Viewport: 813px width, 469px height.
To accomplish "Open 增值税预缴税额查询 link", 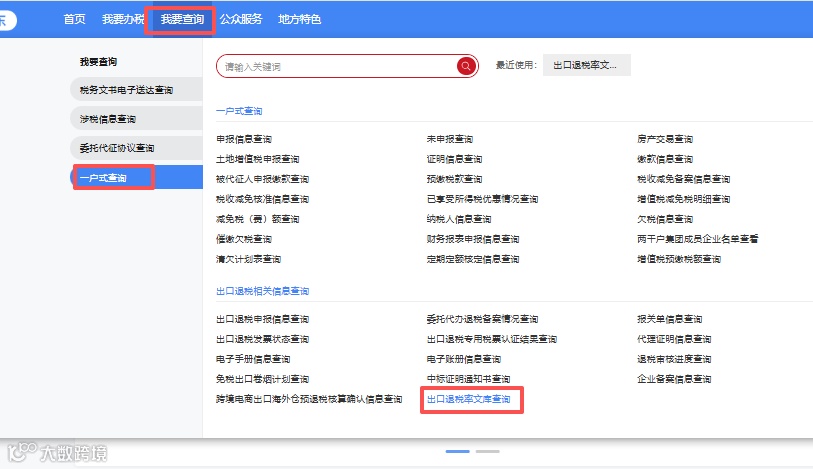I will [x=679, y=259].
